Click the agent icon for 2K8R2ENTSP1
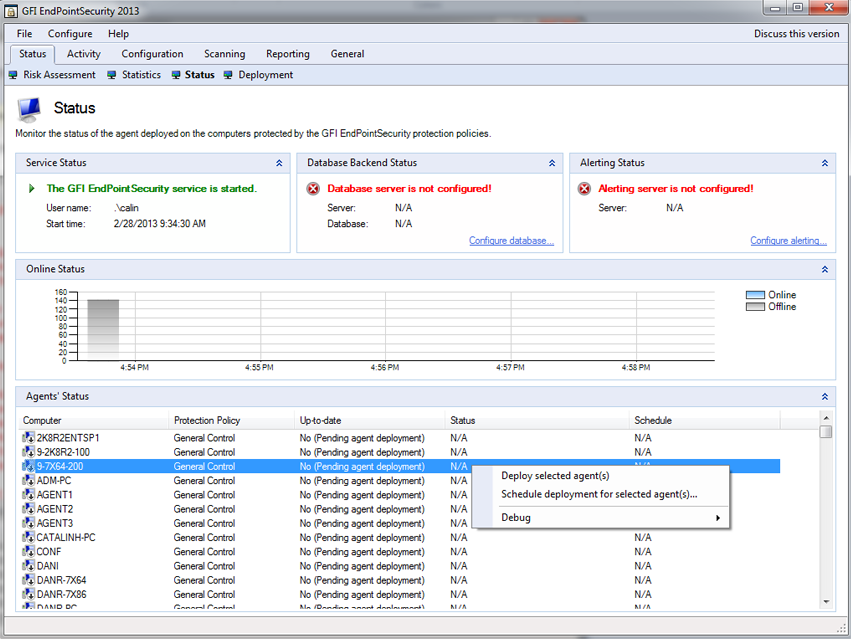The width and height of the screenshot is (851, 639). (28, 438)
